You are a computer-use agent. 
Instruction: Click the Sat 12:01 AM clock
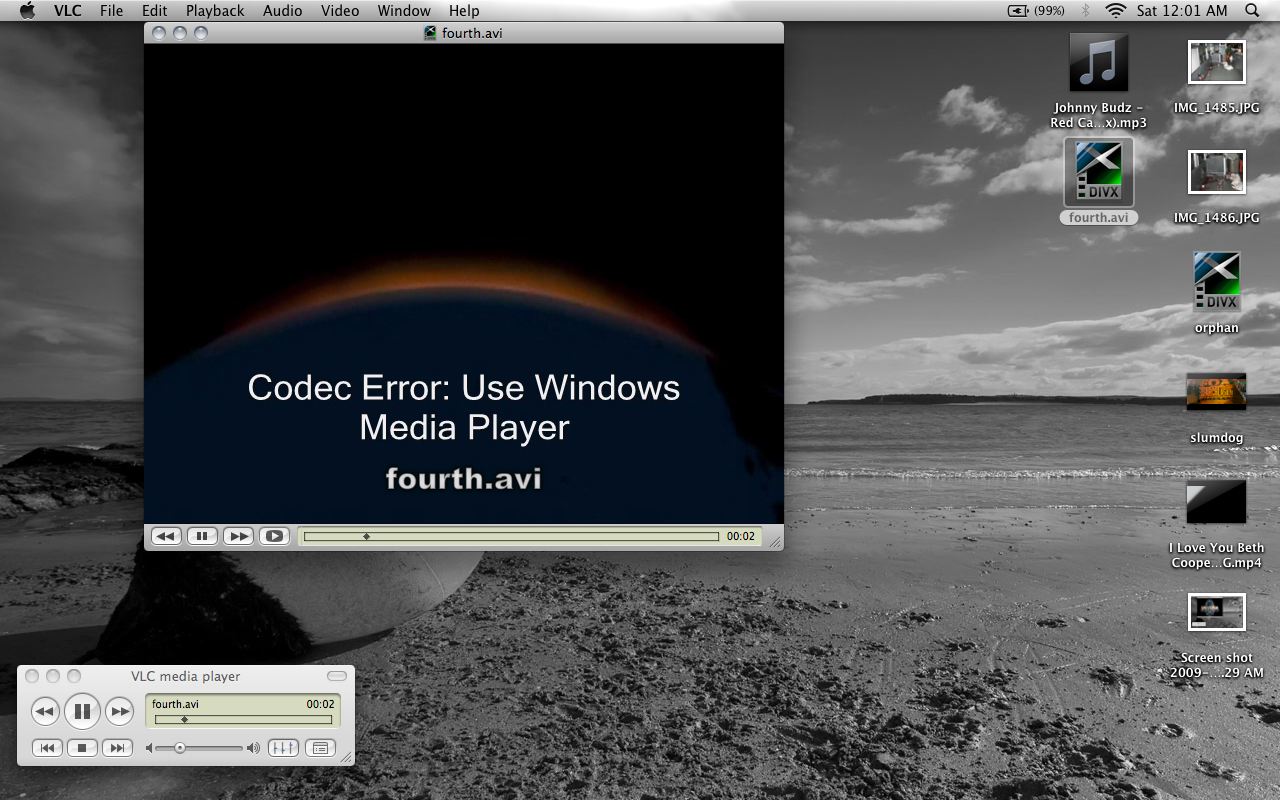tap(1182, 10)
